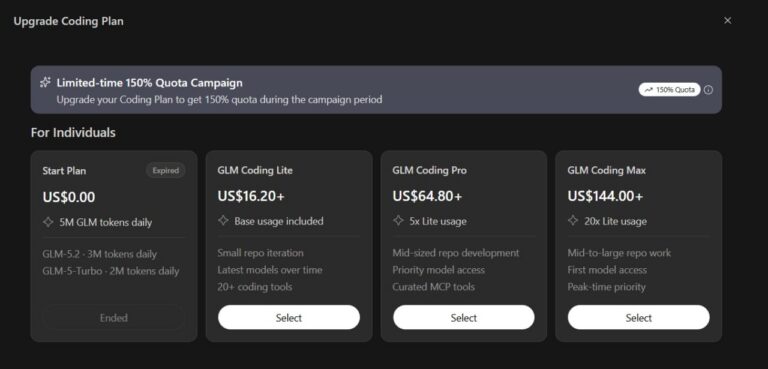This screenshot has height=369, width=768.
Task: Click the diamond icon next to 20x Lite usage
Action: 573,221
